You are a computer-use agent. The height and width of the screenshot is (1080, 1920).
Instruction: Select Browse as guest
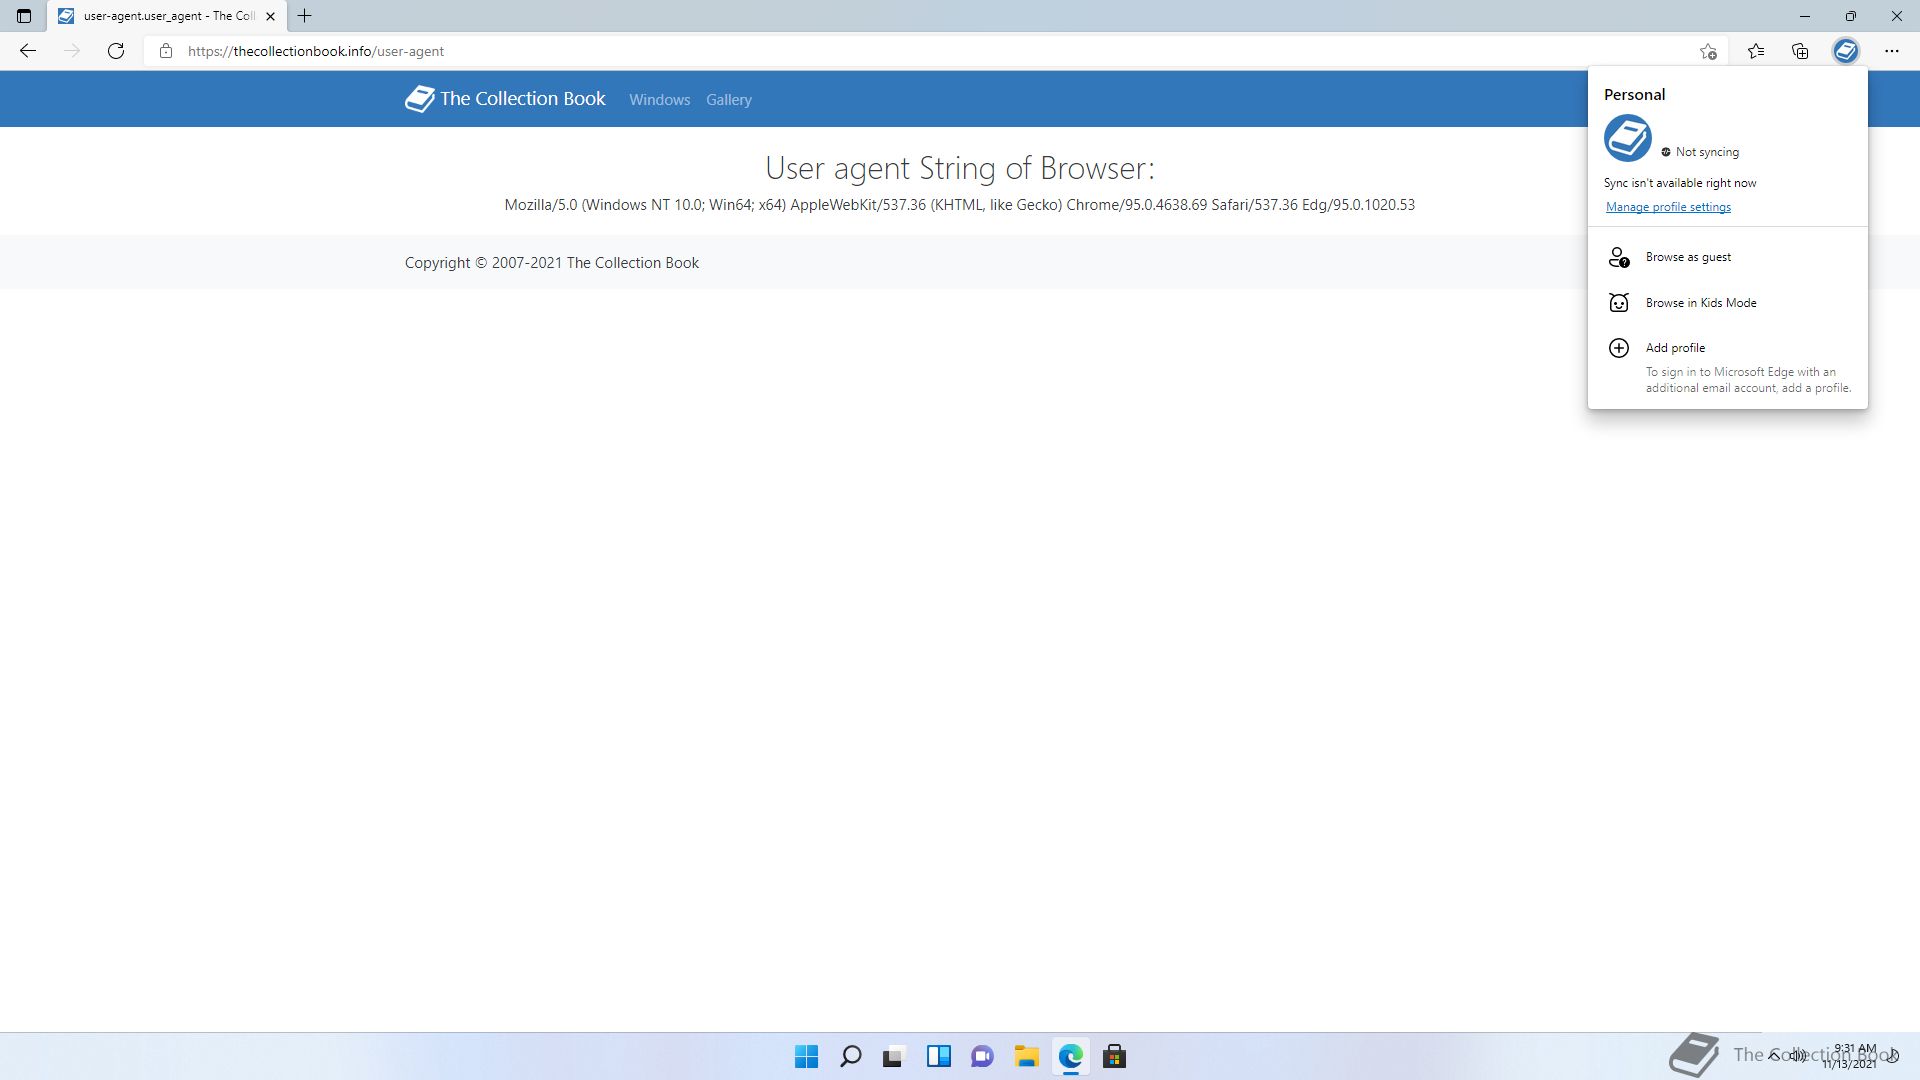click(1688, 257)
